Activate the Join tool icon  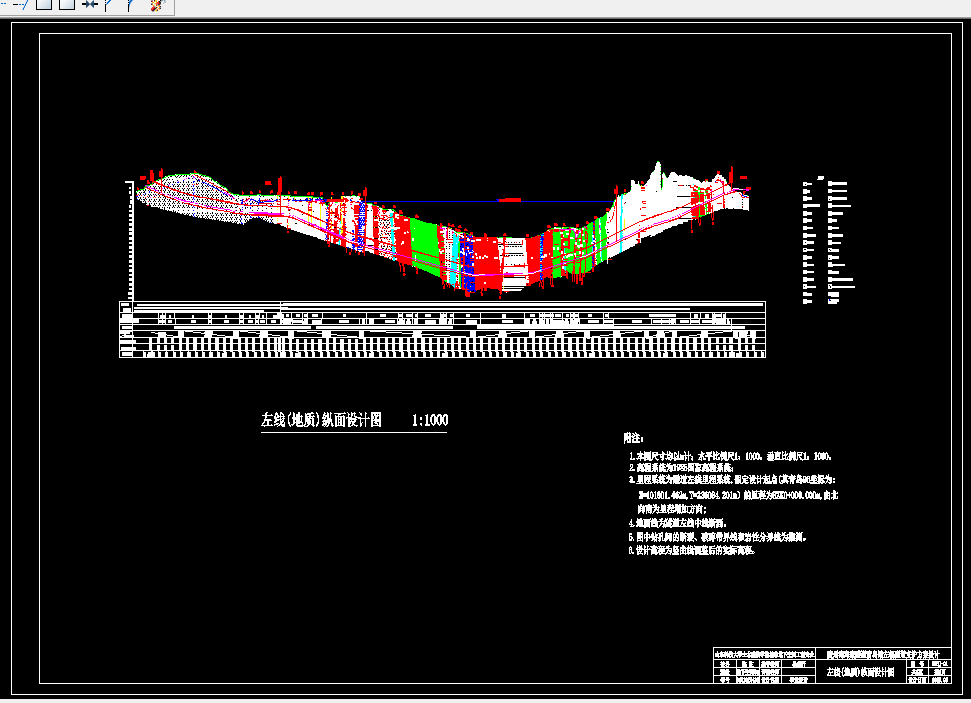90,4
